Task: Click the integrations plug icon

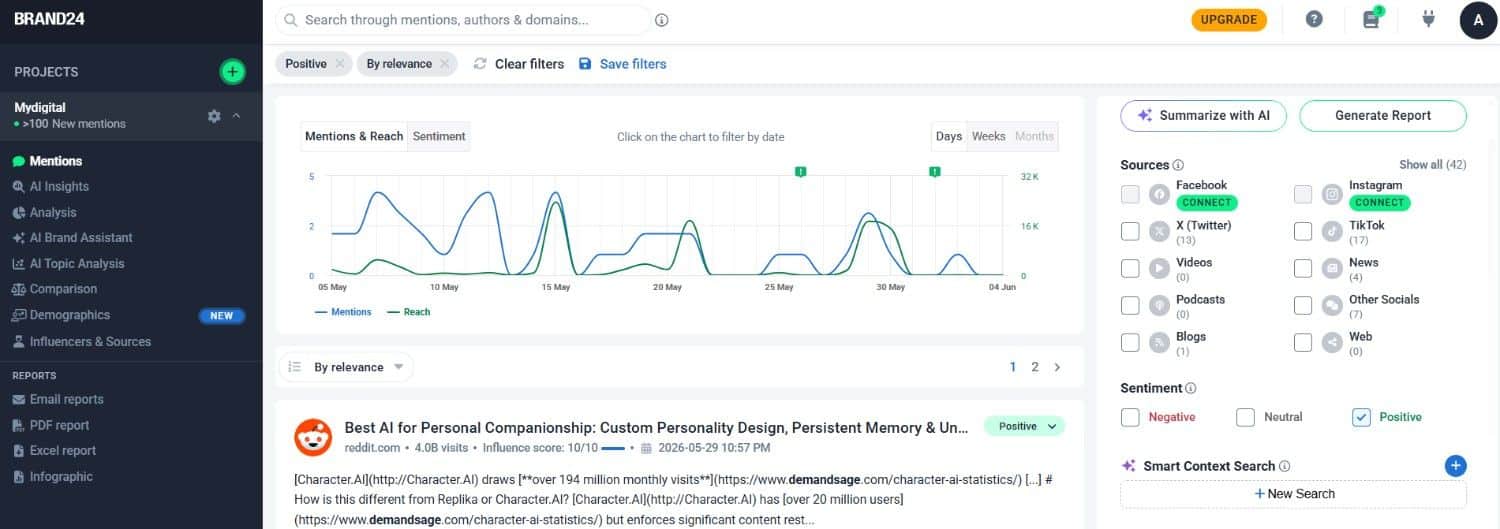Action: click(1428, 19)
